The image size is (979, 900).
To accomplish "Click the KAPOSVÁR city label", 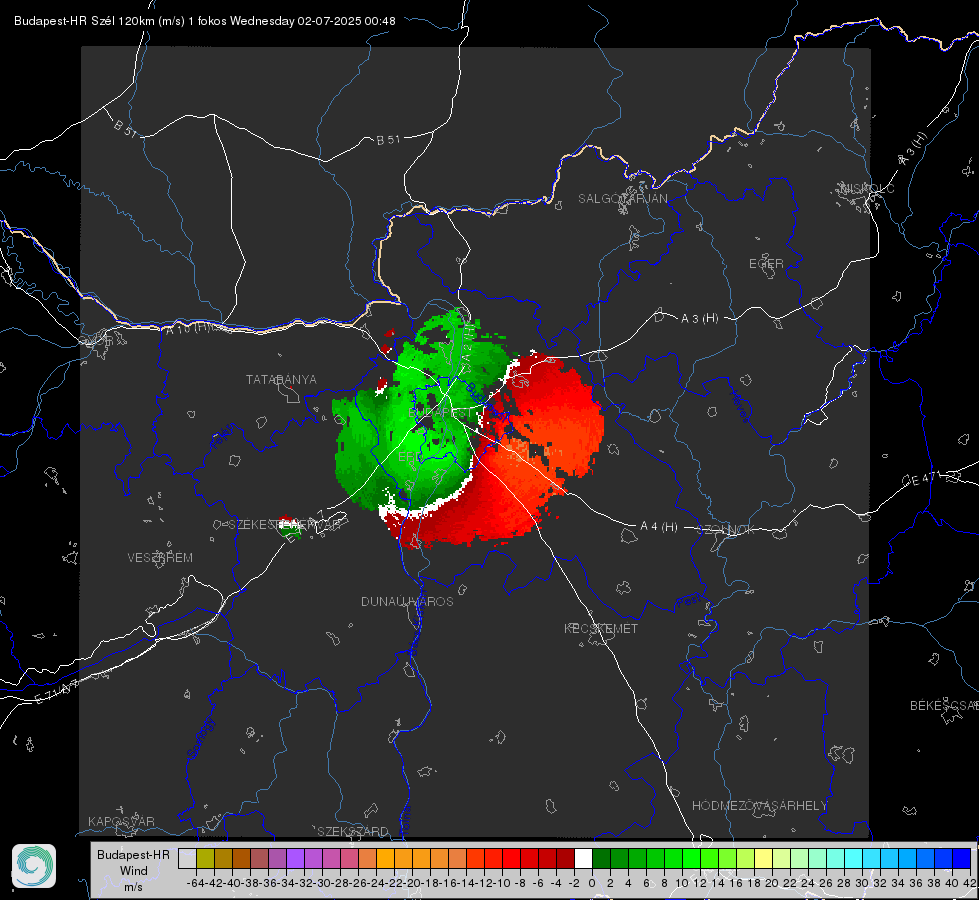I will pos(121,821).
